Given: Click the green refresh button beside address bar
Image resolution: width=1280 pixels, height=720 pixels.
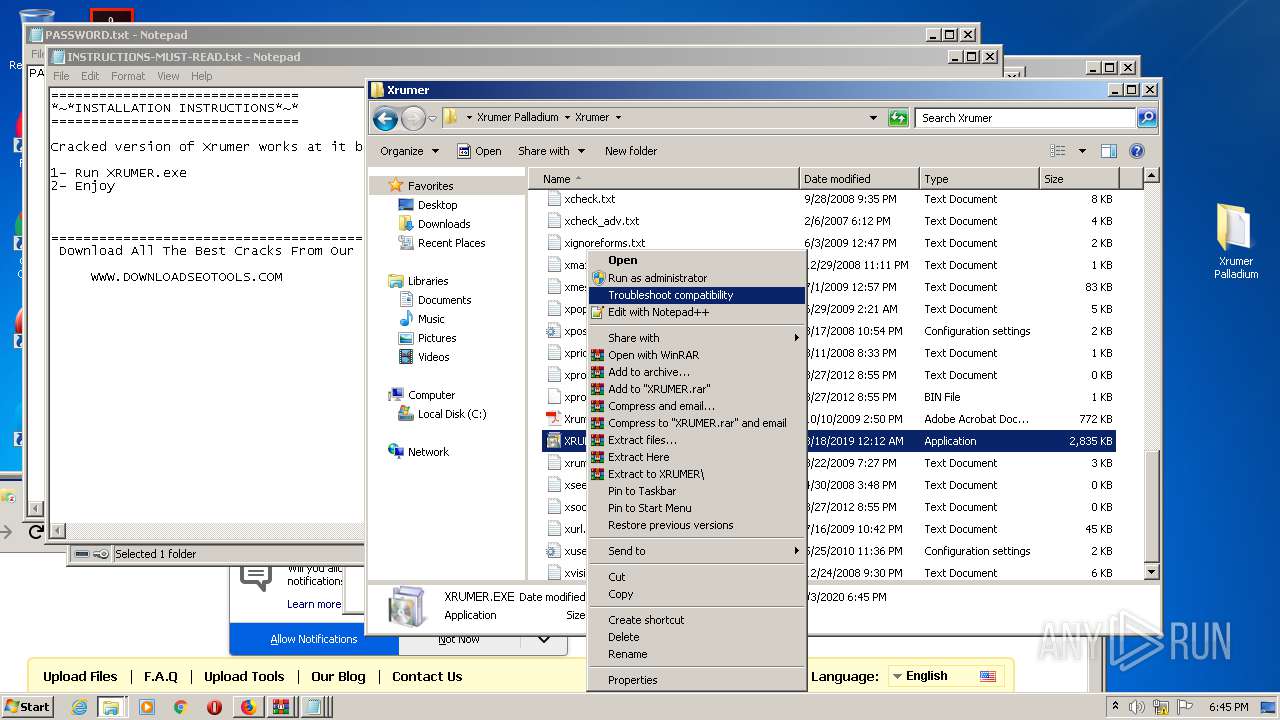Looking at the screenshot, I should [898, 118].
